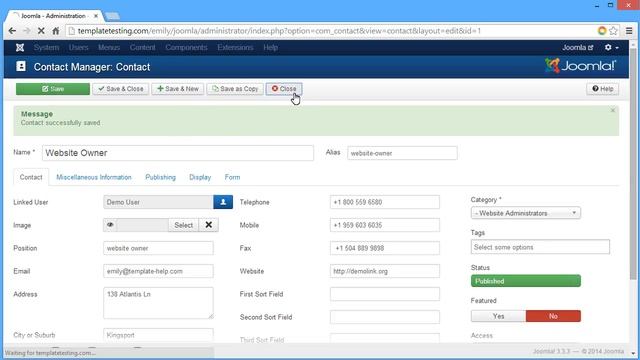The width and height of the screenshot is (640, 360).
Task: Switch to the Form tab
Action: (x=232, y=177)
